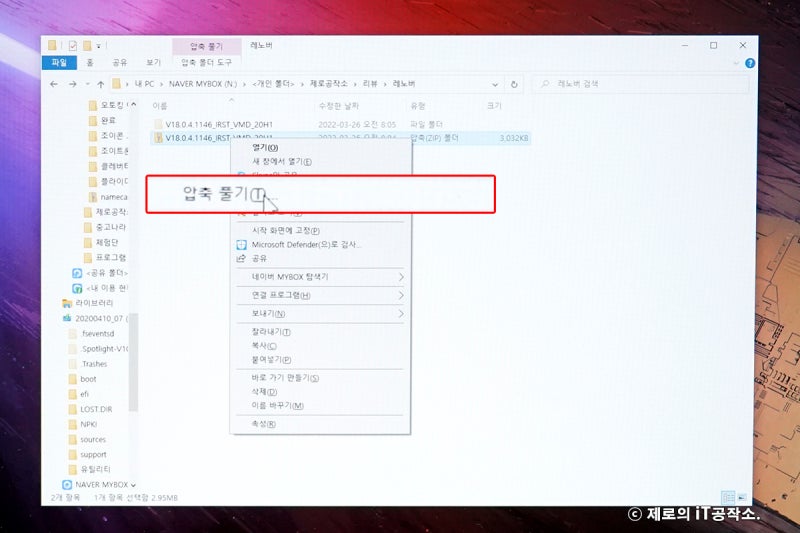The image size is (800, 533).
Task: Choose 속성(R) in the context menu
Action: tap(264, 424)
